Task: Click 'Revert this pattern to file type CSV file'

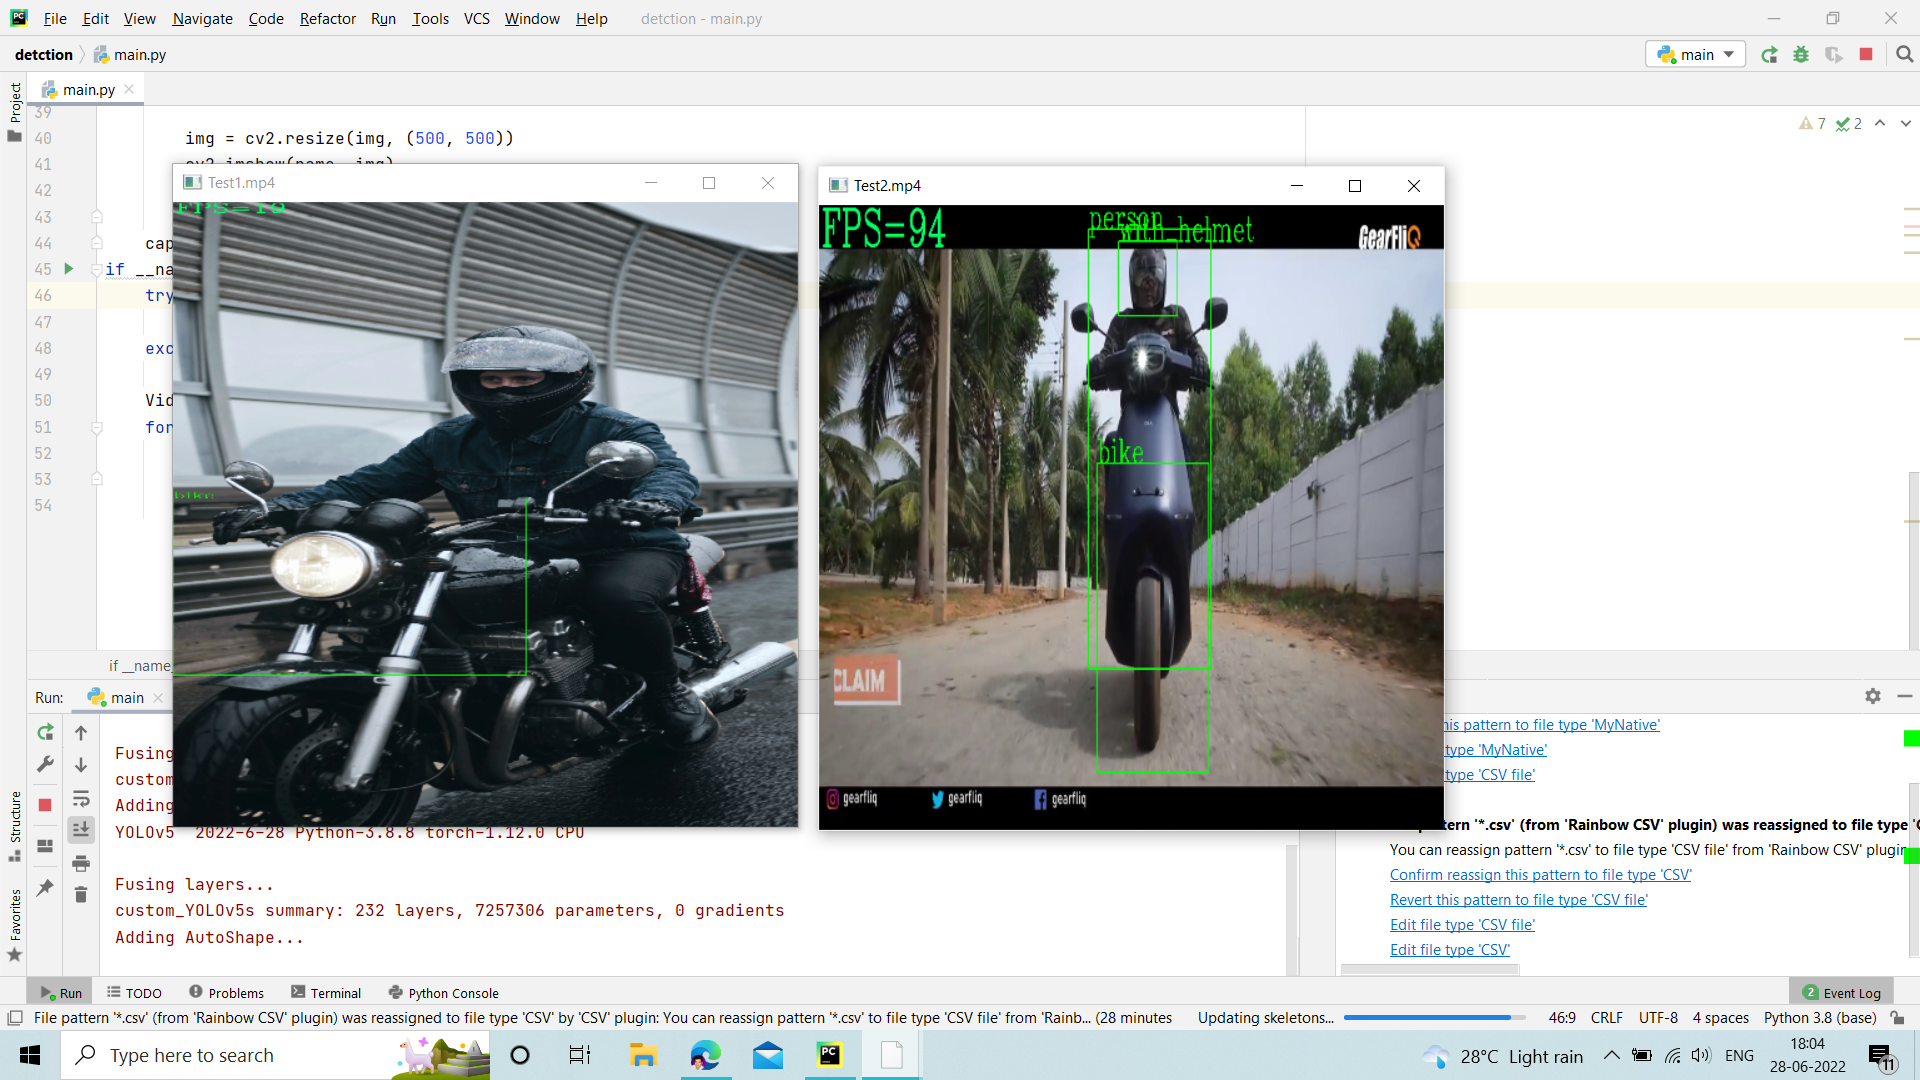Action: point(1518,900)
